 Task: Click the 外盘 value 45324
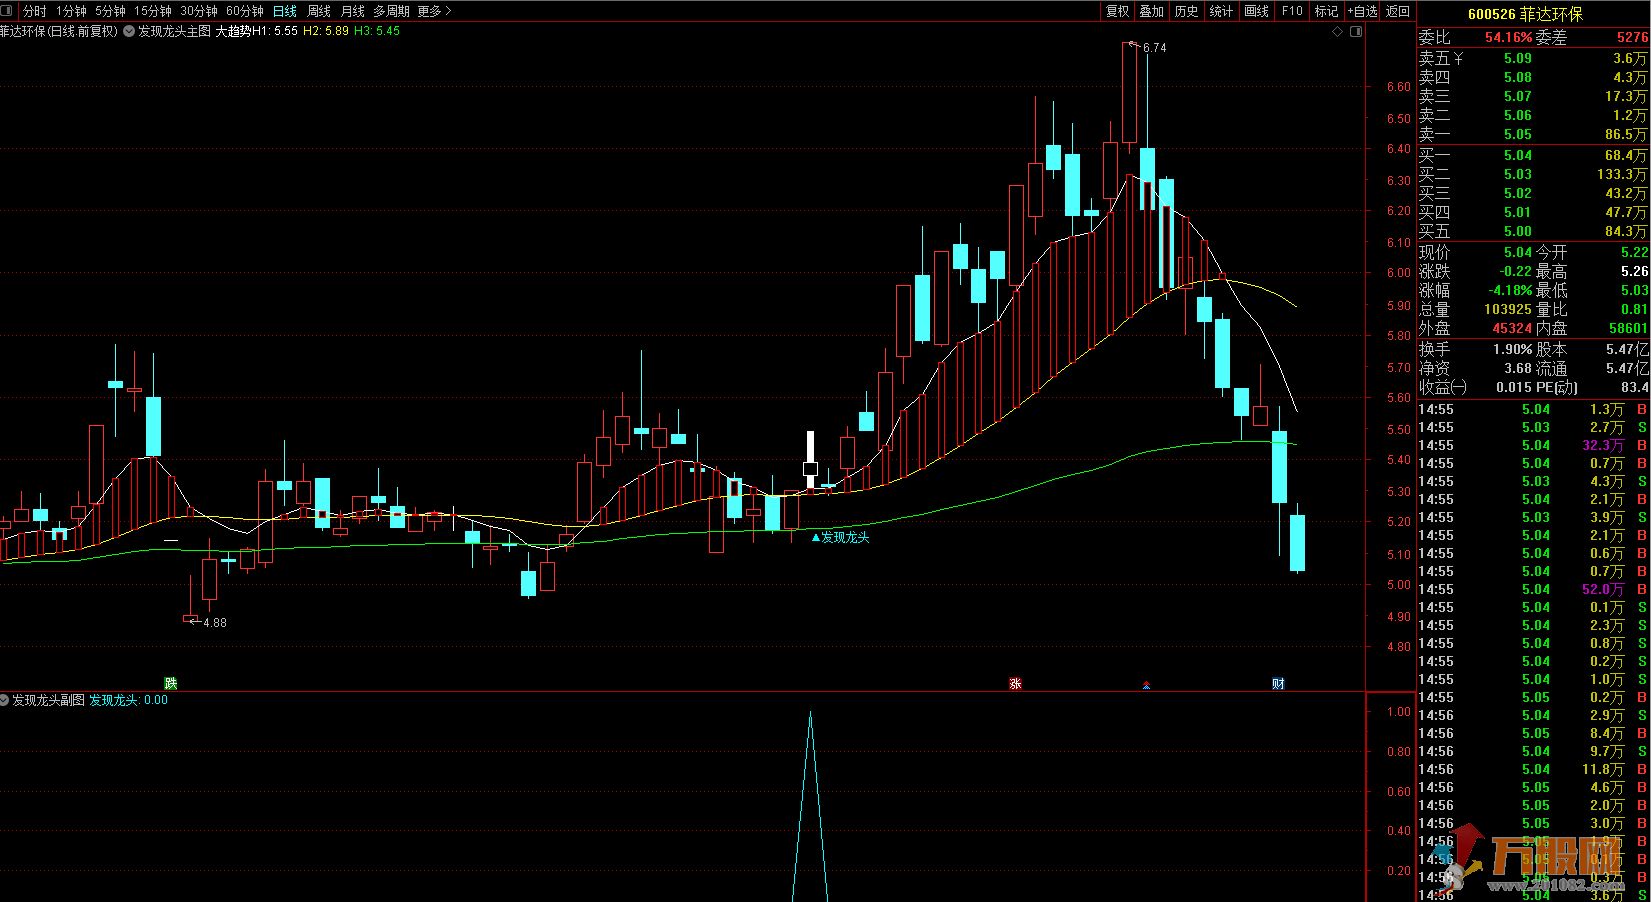pos(1512,329)
